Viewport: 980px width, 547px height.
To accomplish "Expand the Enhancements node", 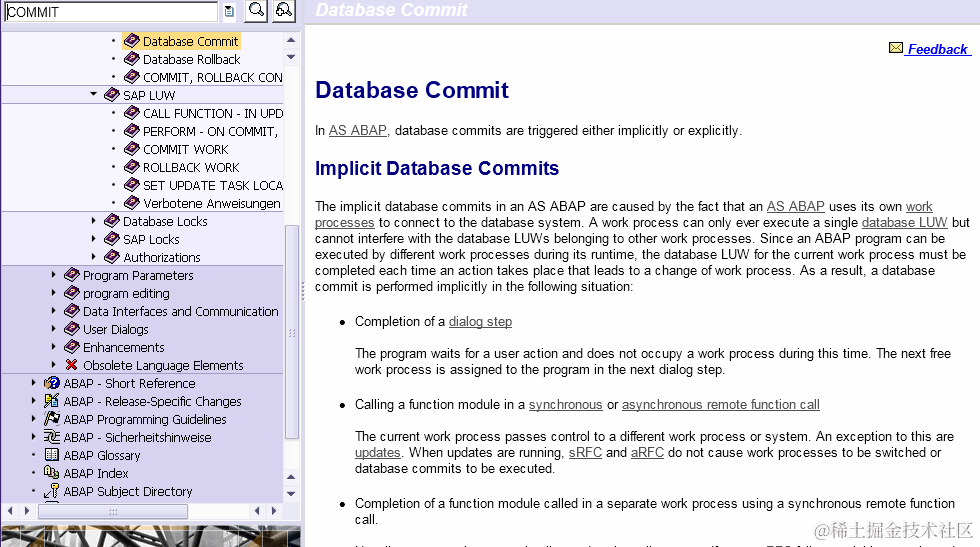I will pyautogui.click(x=53, y=346).
